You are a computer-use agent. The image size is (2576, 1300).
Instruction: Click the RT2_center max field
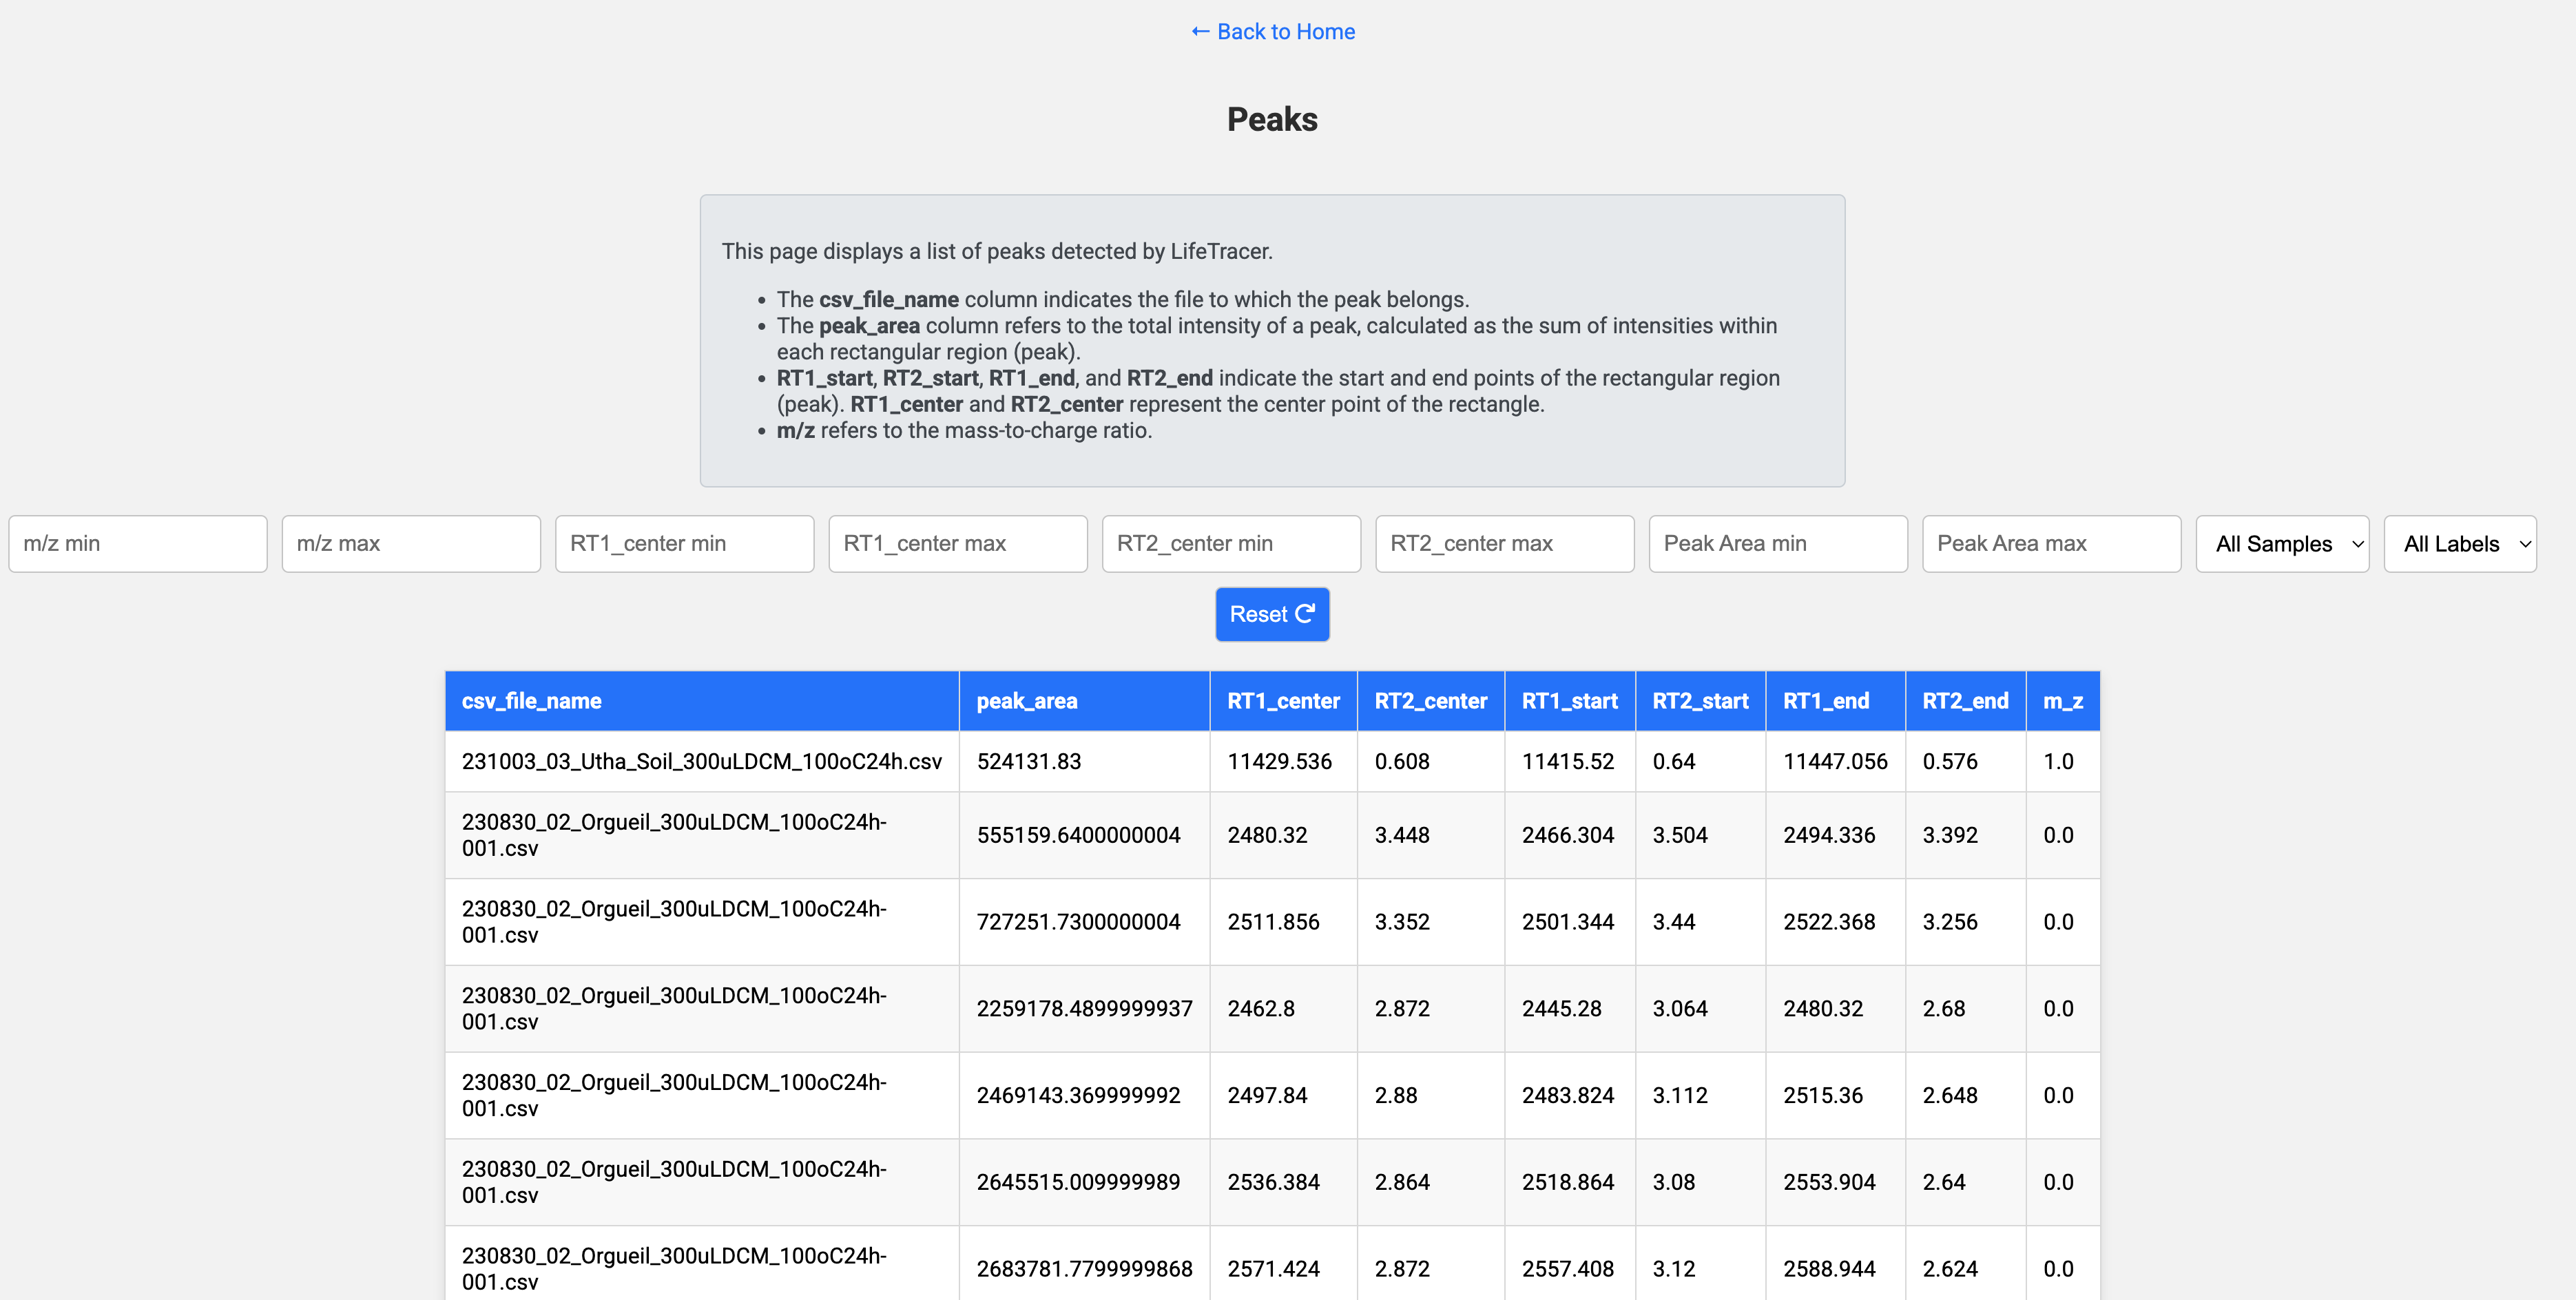coord(1504,544)
